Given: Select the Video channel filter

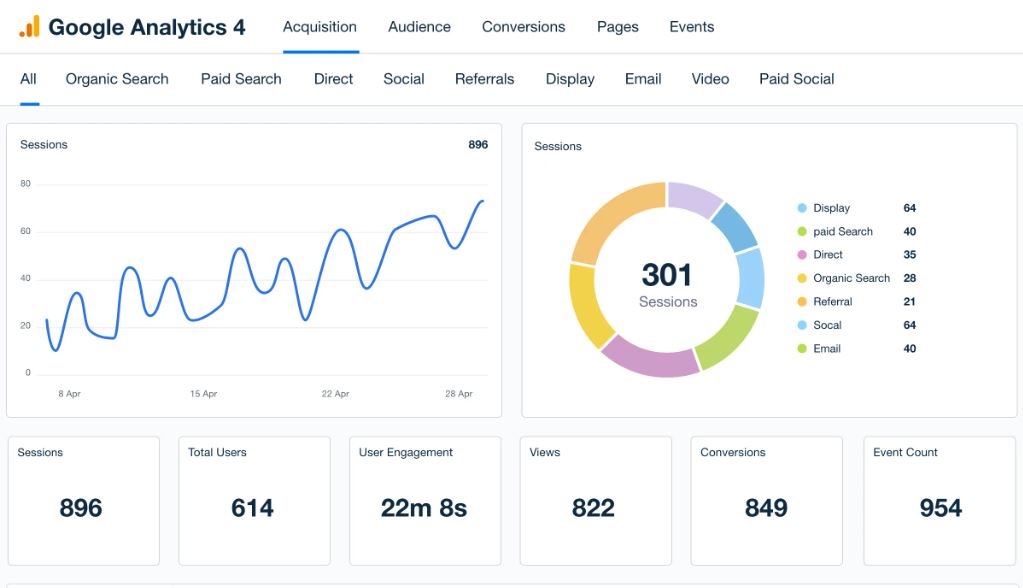Looking at the screenshot, I should click(x=710, y=79).
